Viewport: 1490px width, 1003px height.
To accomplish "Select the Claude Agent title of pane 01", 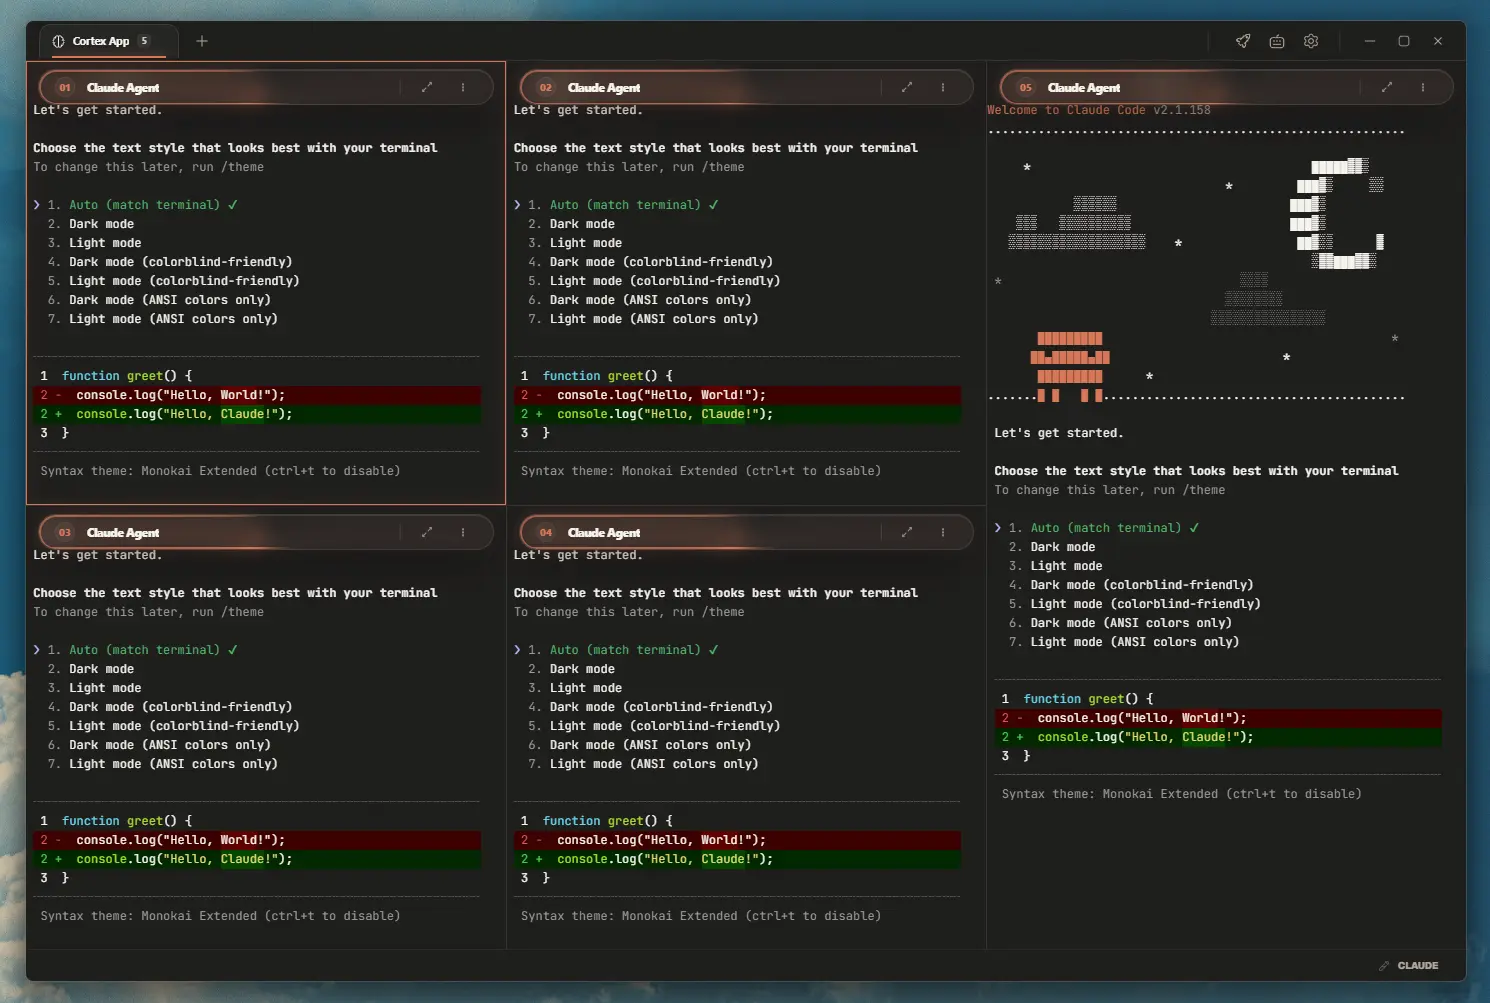I will 123,88.
